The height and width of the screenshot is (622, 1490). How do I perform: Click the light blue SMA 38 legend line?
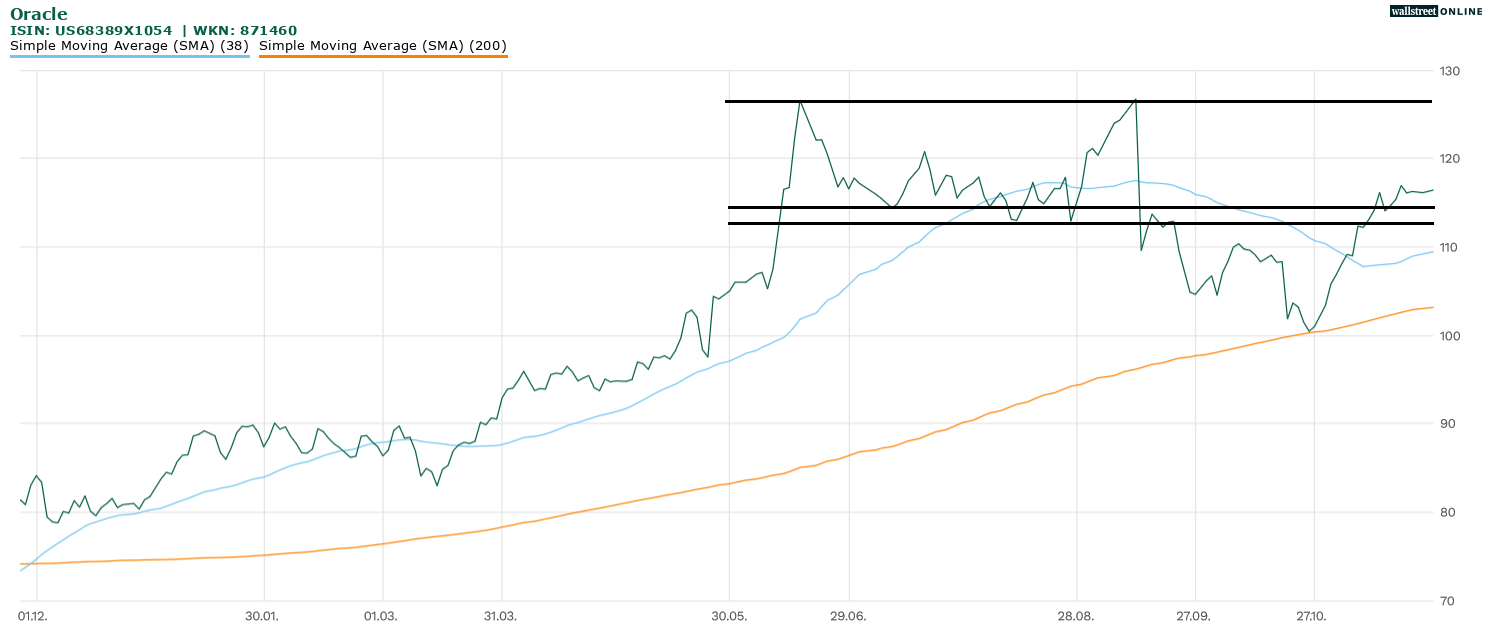point(129,57)
